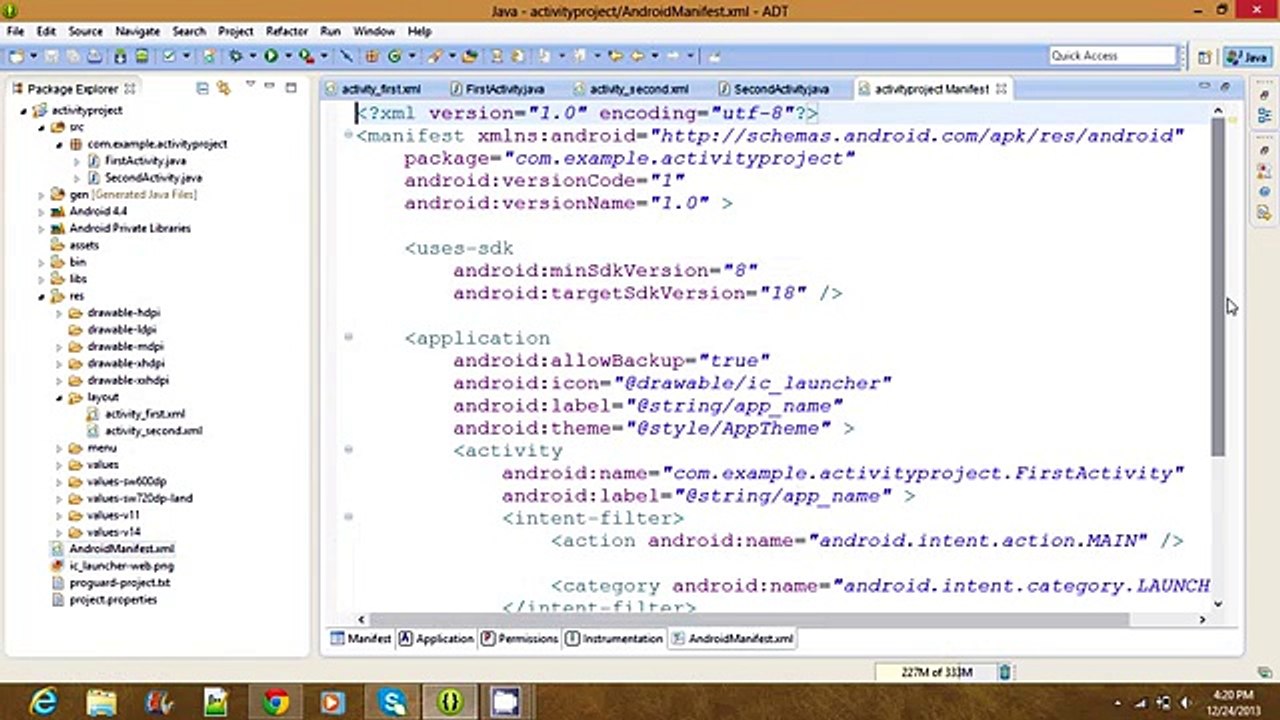The height and width of the screenshot is (720, 1280).
Task: Collapse the activityproject root node
Action: tap(24, 110)
